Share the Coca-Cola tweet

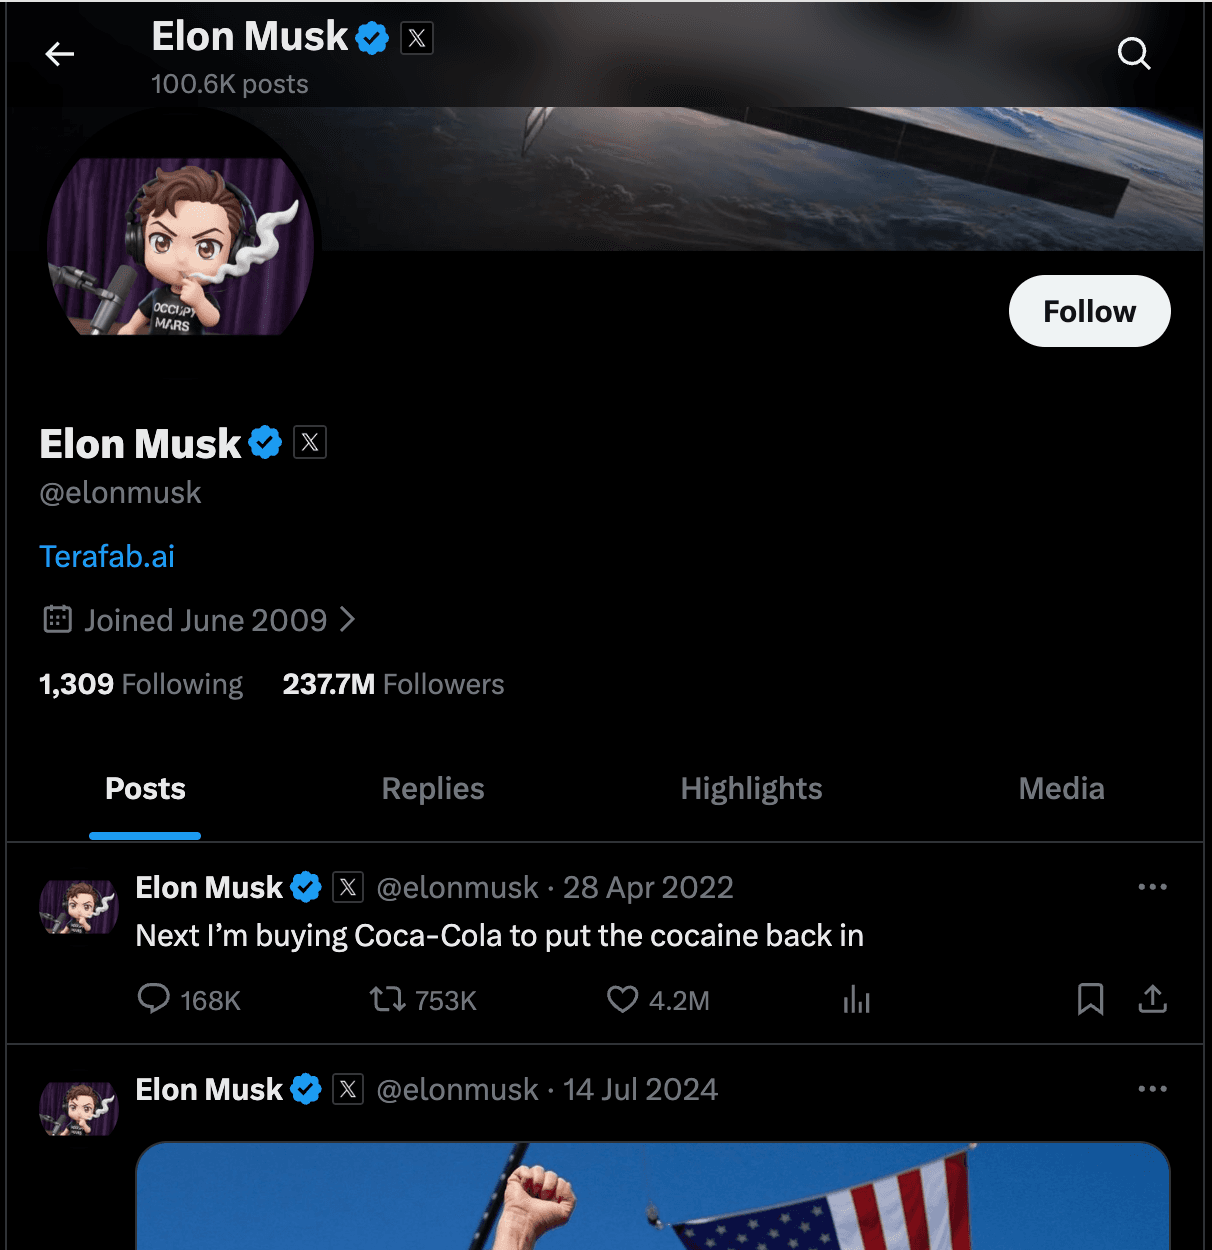[1152, 1000]
